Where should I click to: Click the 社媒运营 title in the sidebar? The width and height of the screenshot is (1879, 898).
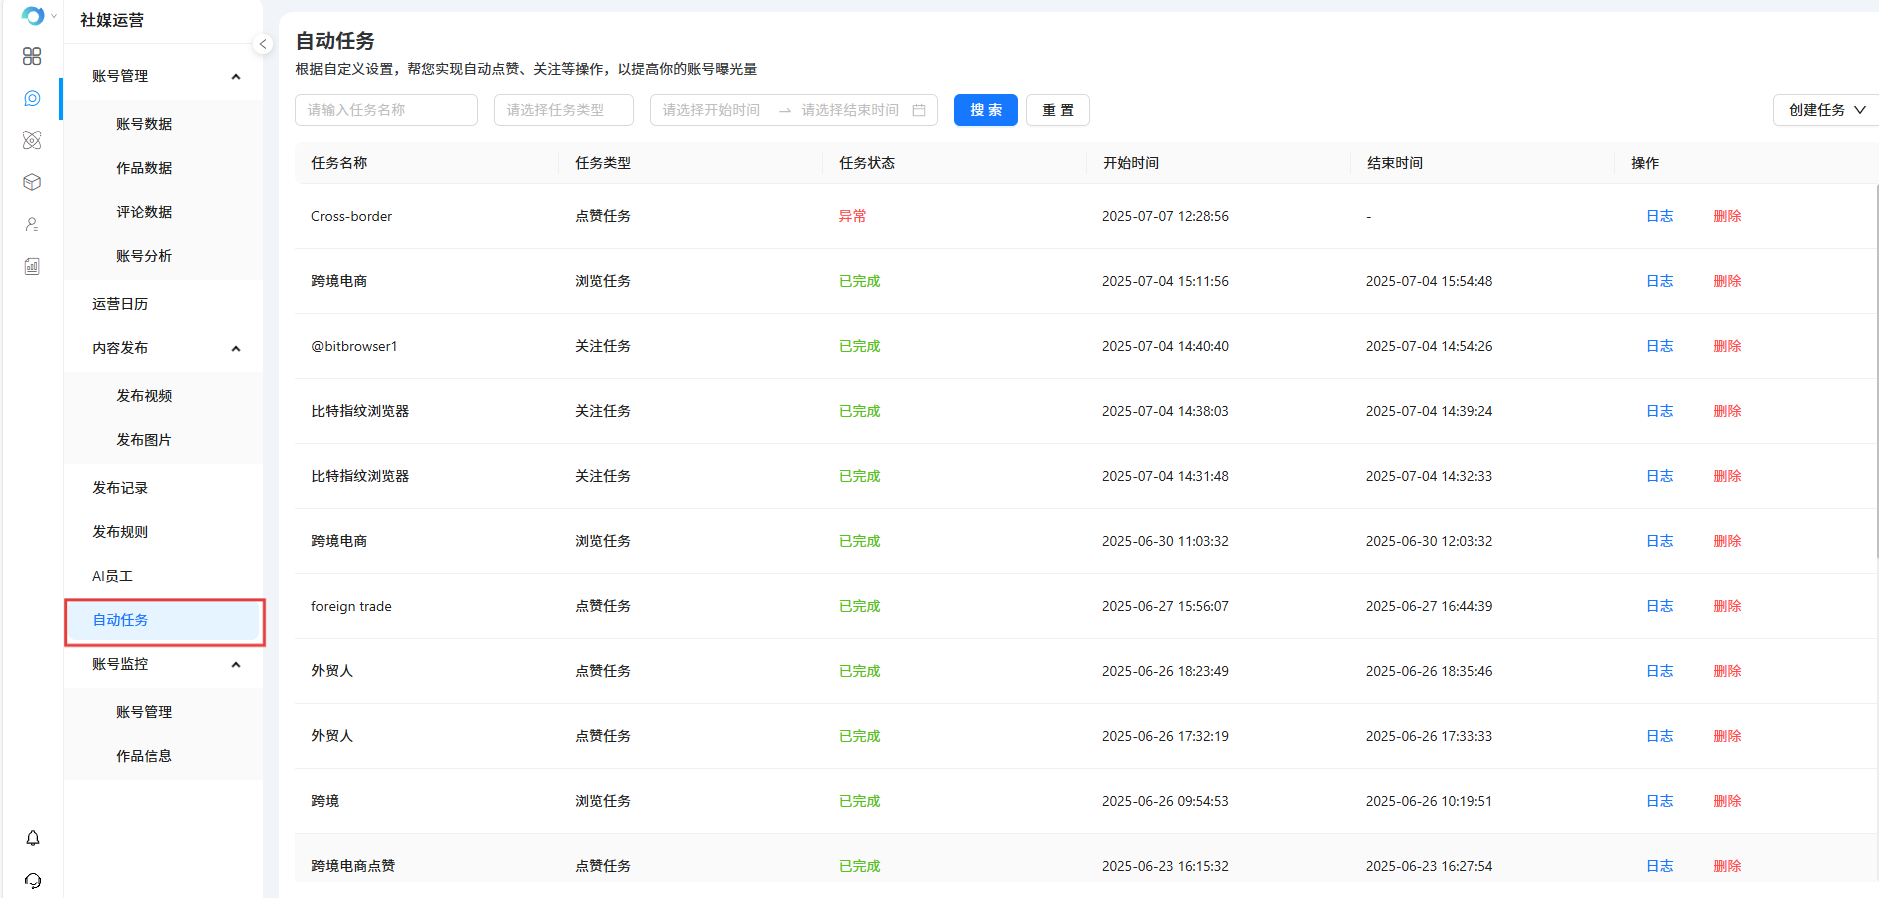[x=112, y=20]
